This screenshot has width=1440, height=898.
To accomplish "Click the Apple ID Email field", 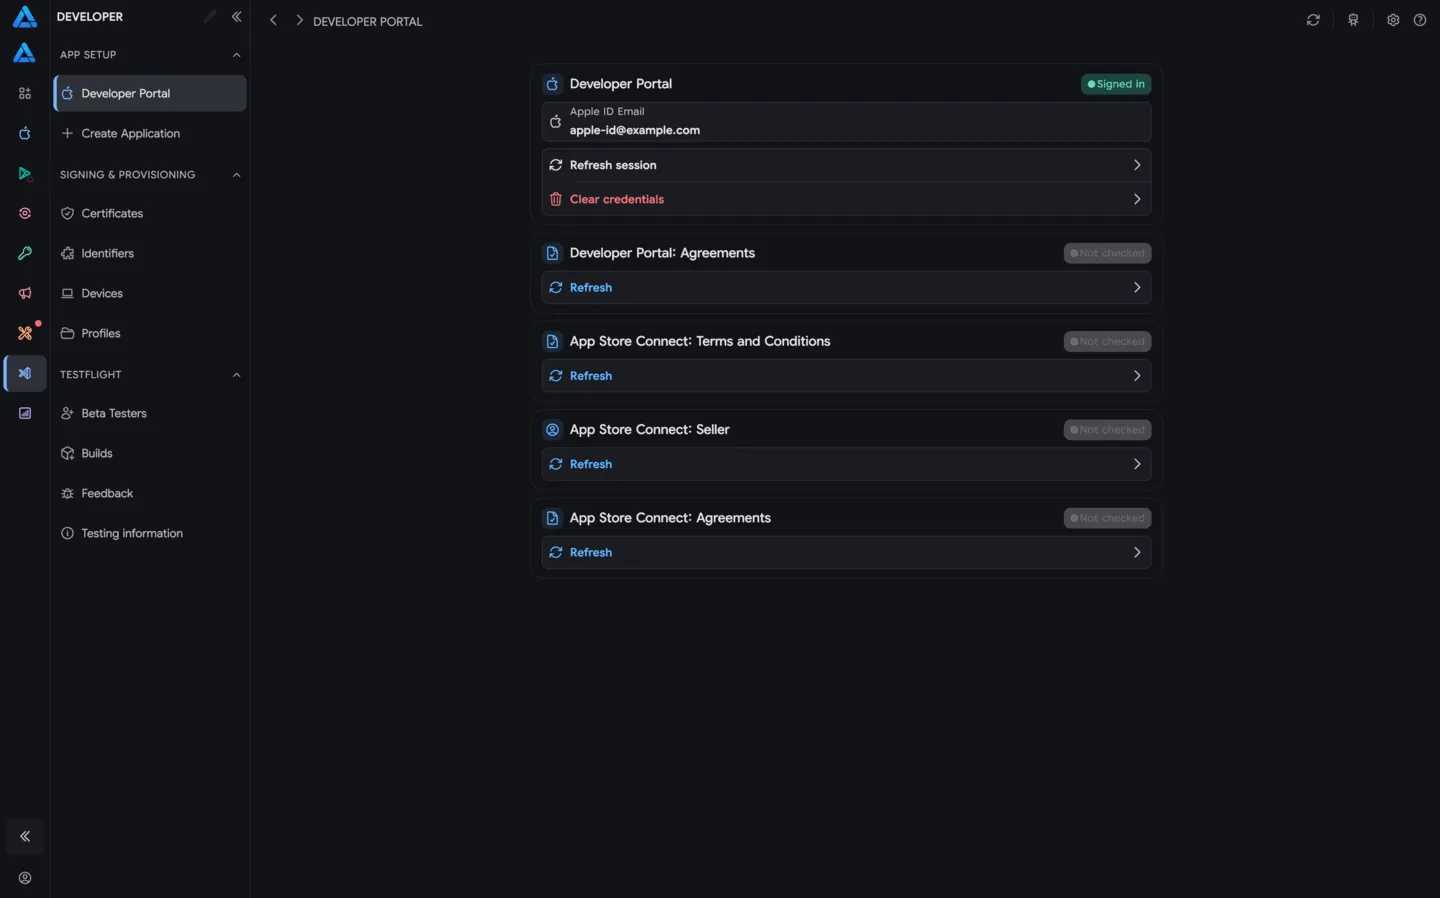I will (846, 121).
